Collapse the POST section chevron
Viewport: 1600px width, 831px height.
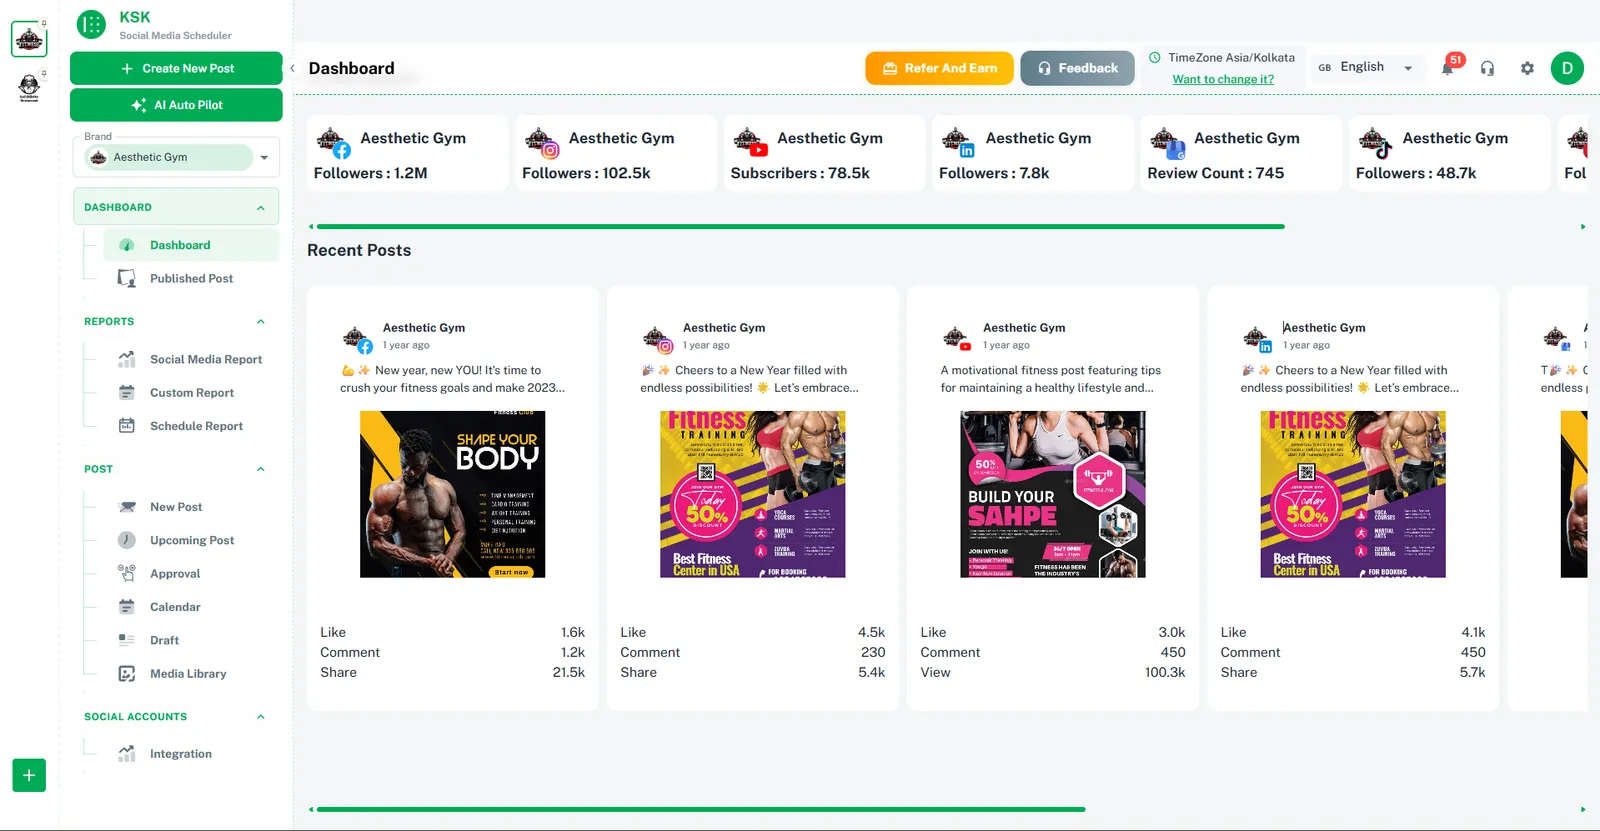[261, 469]
